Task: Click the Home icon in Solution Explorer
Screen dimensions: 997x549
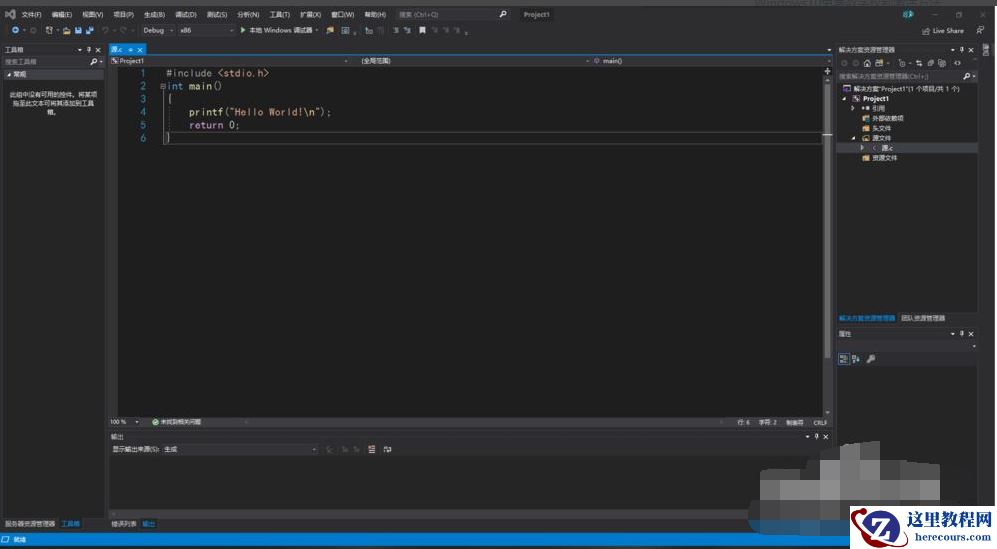Action: (867, 63)
